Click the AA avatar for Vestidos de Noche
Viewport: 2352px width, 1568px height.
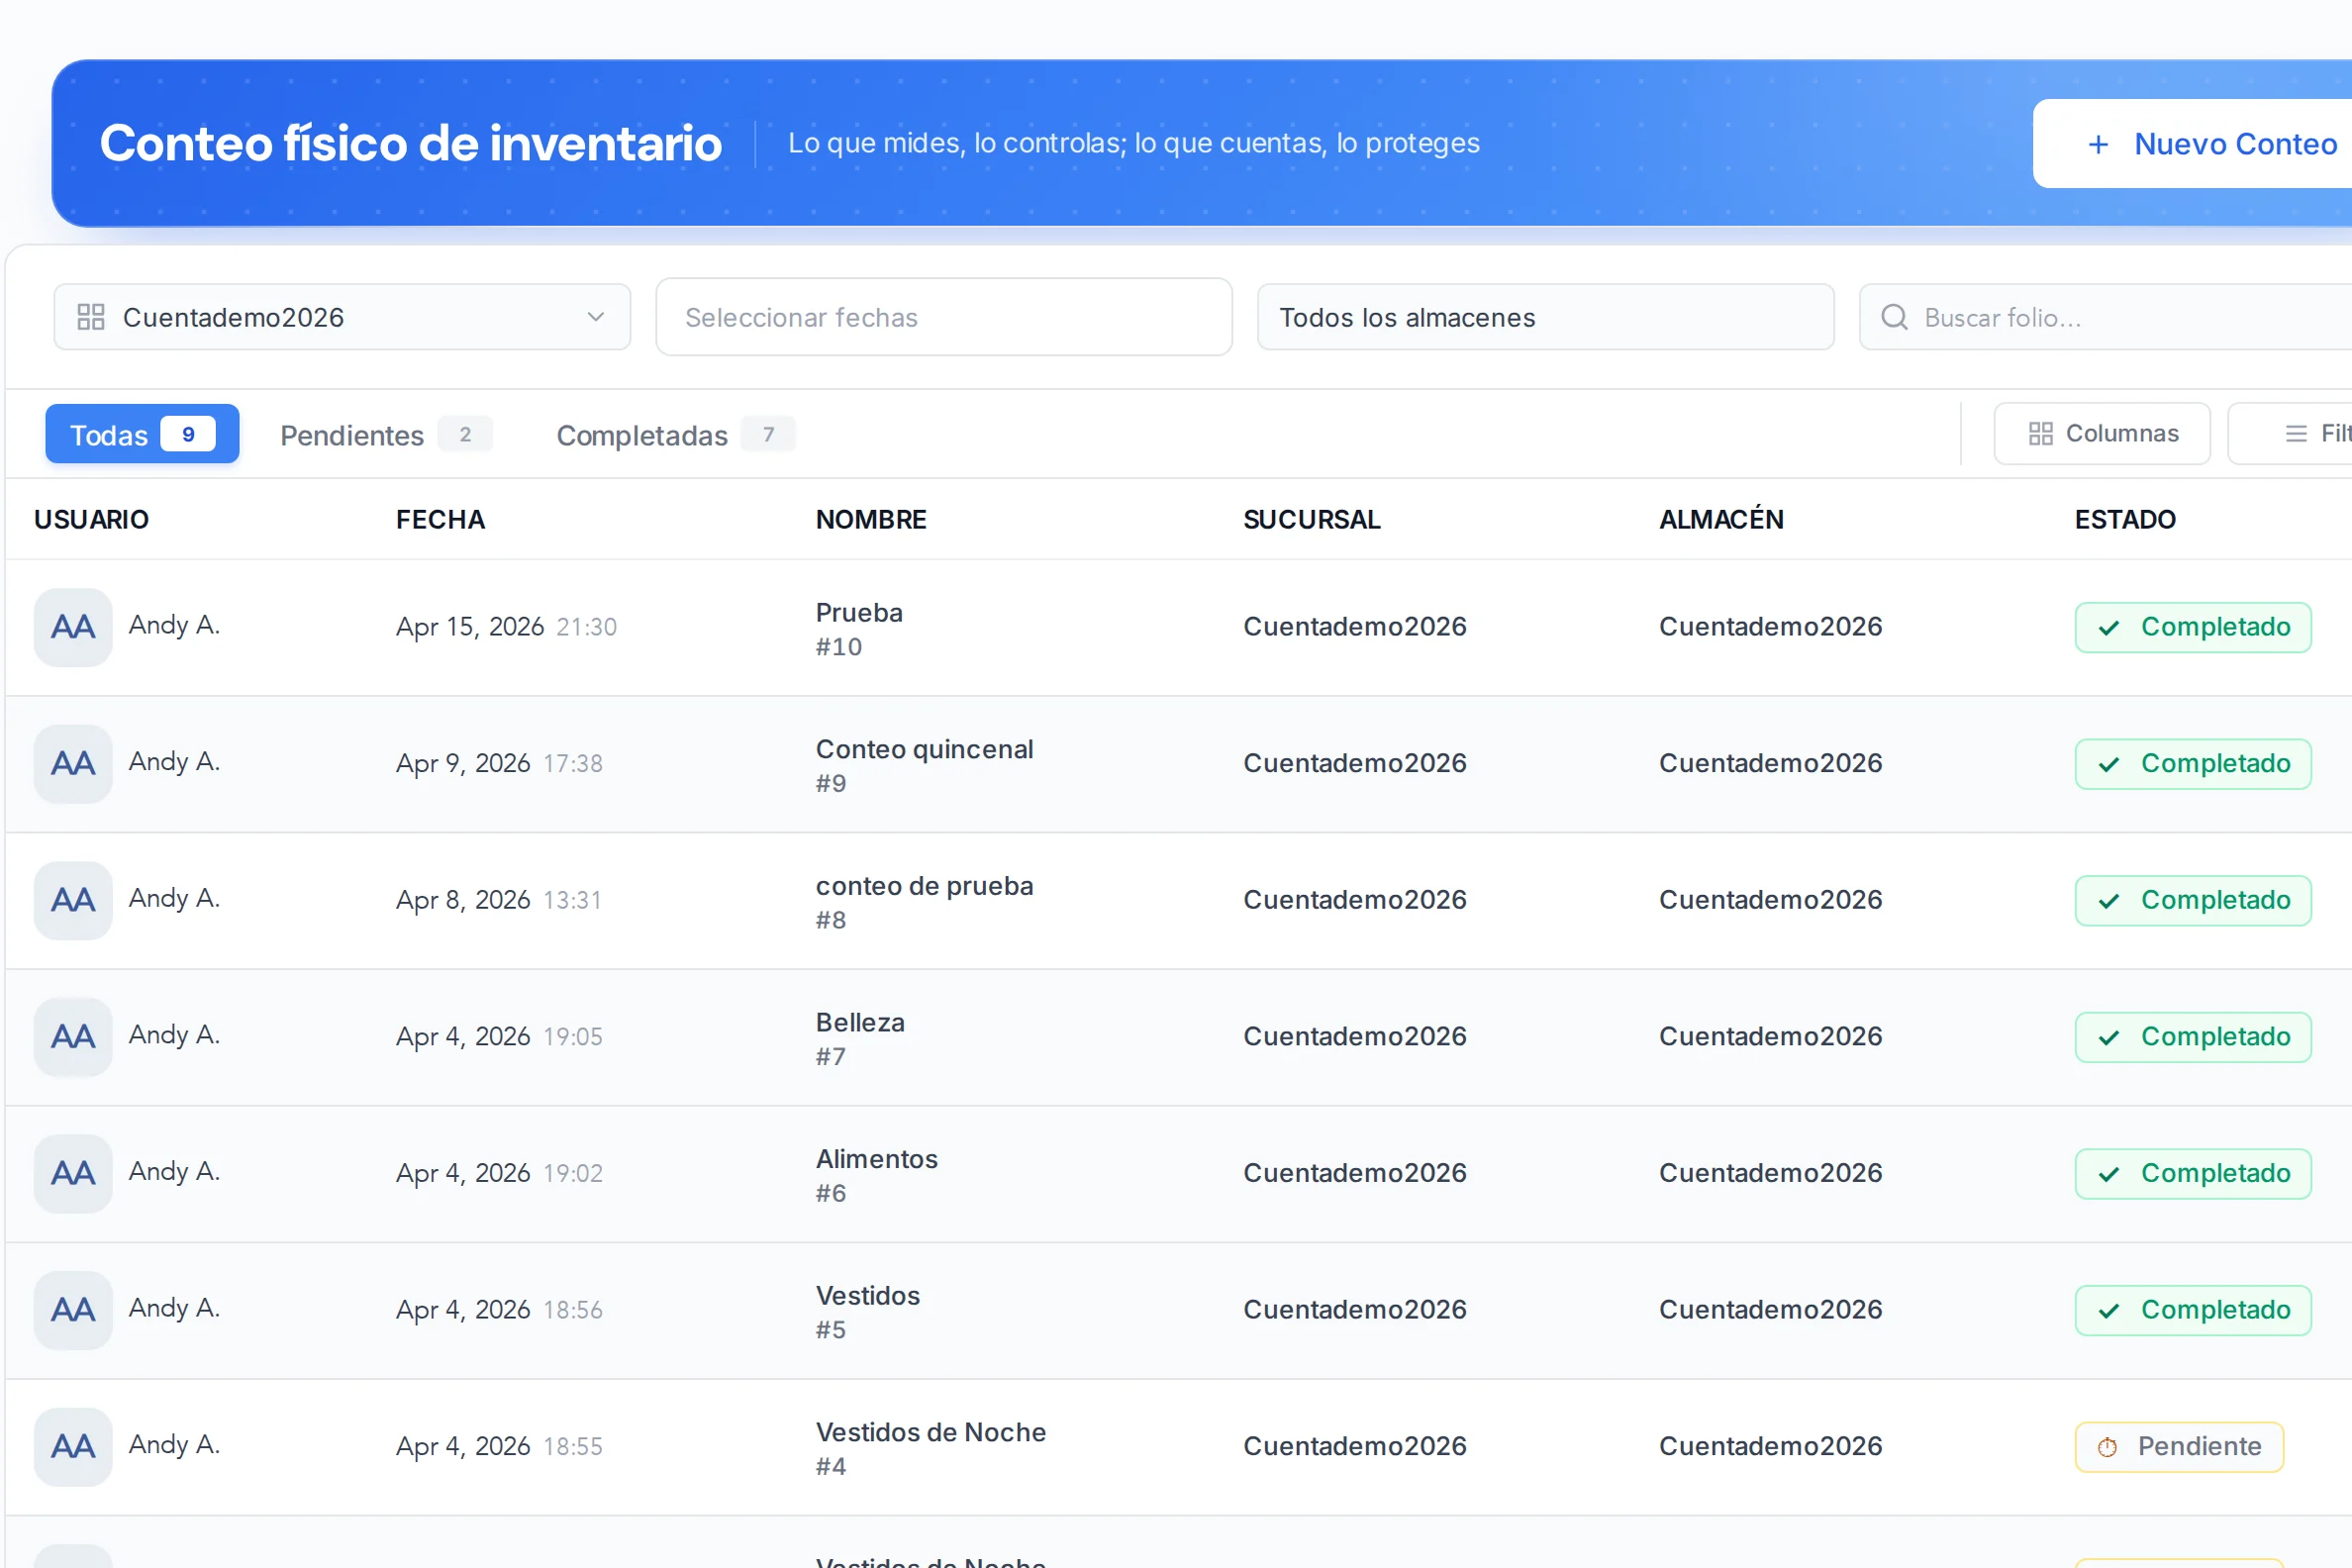[73, 1447]
